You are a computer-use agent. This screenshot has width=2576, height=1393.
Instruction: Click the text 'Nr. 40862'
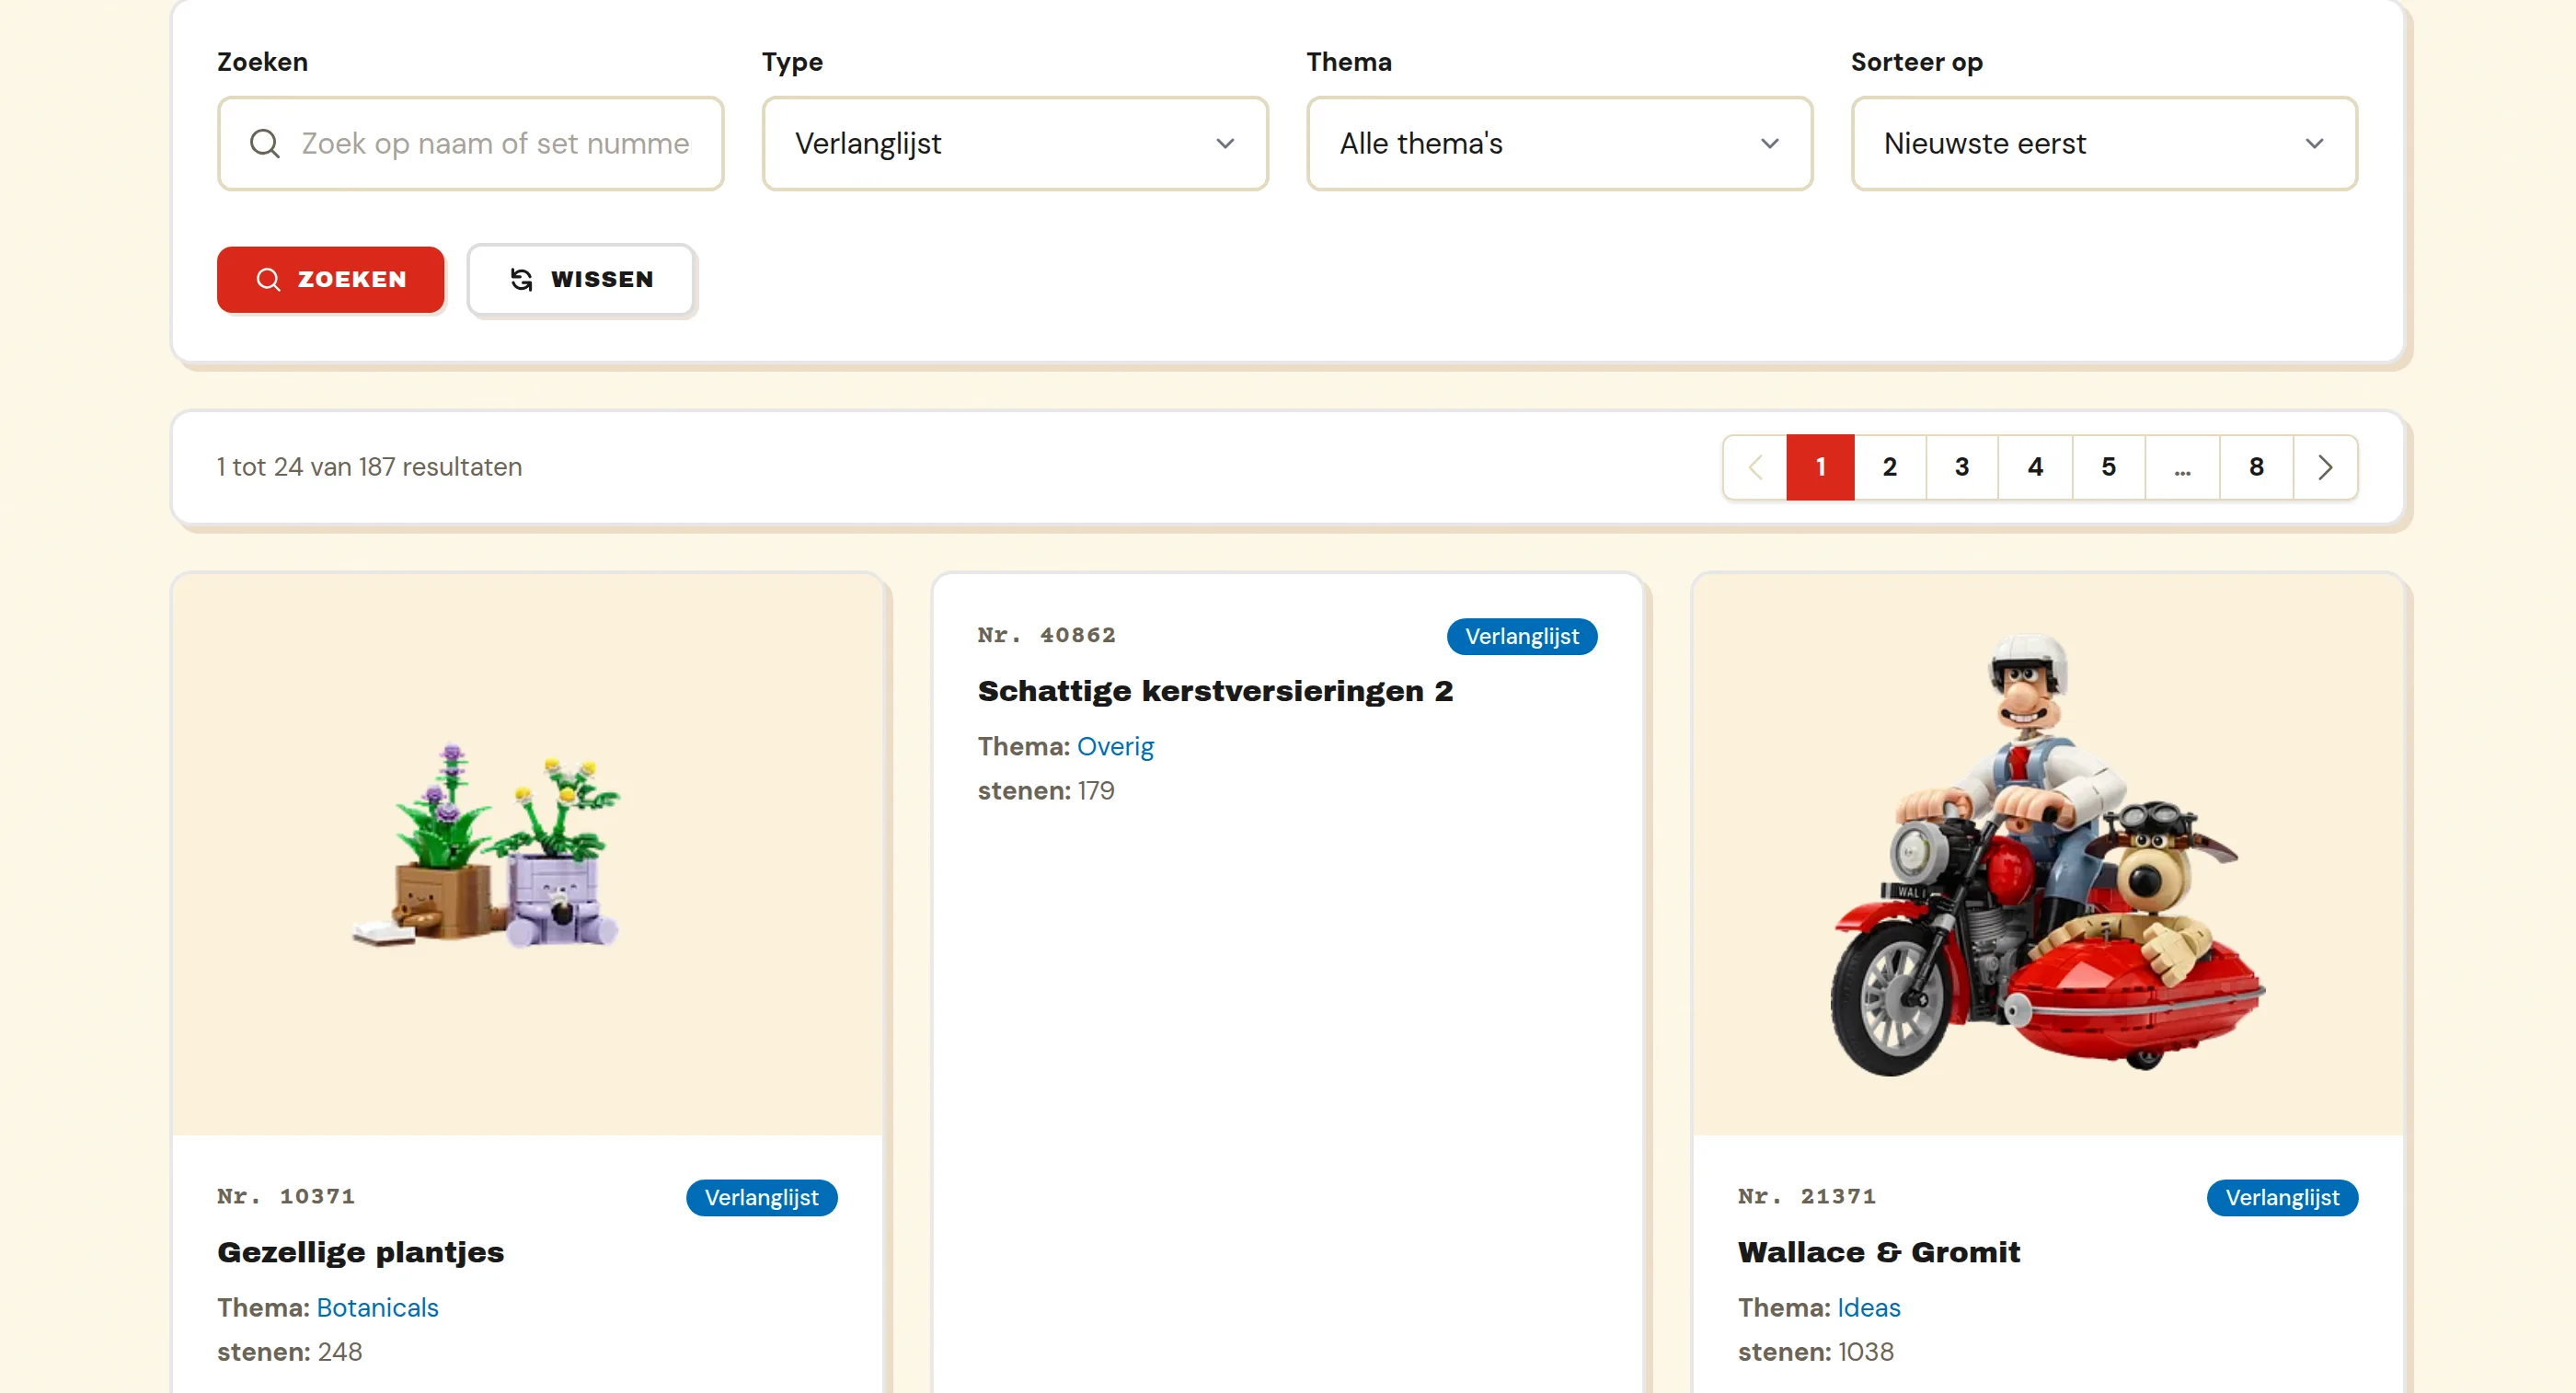[1047, 635]
